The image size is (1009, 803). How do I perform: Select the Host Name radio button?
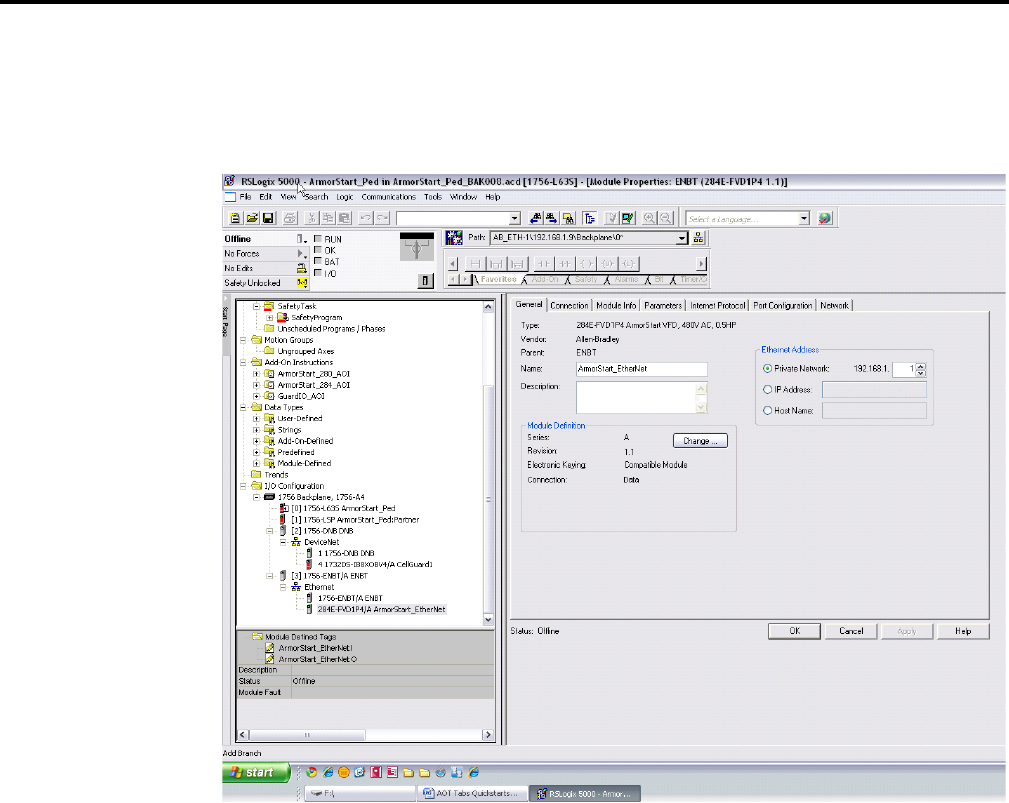click(x=767, y=410)
